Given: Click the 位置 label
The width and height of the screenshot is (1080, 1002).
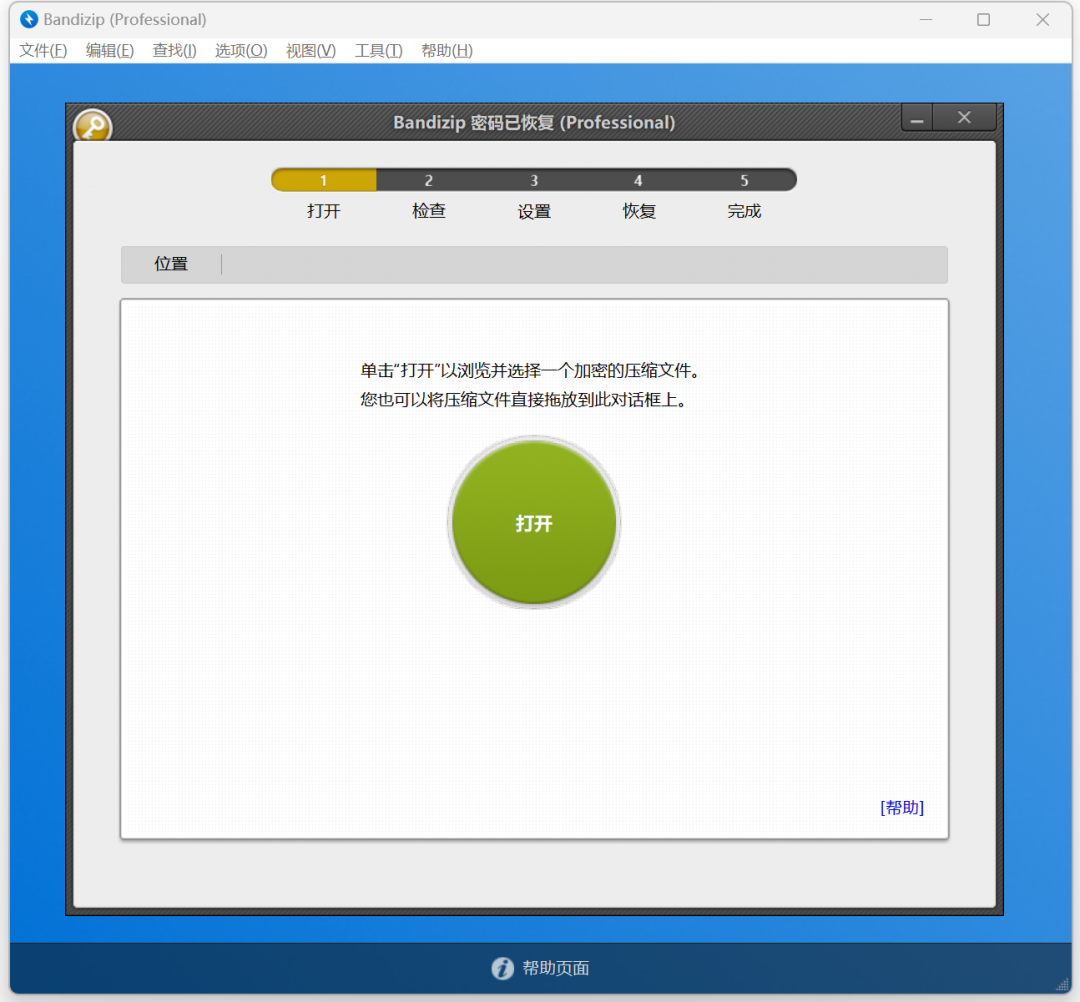Looking at the screenshot, I should [171, 264].
